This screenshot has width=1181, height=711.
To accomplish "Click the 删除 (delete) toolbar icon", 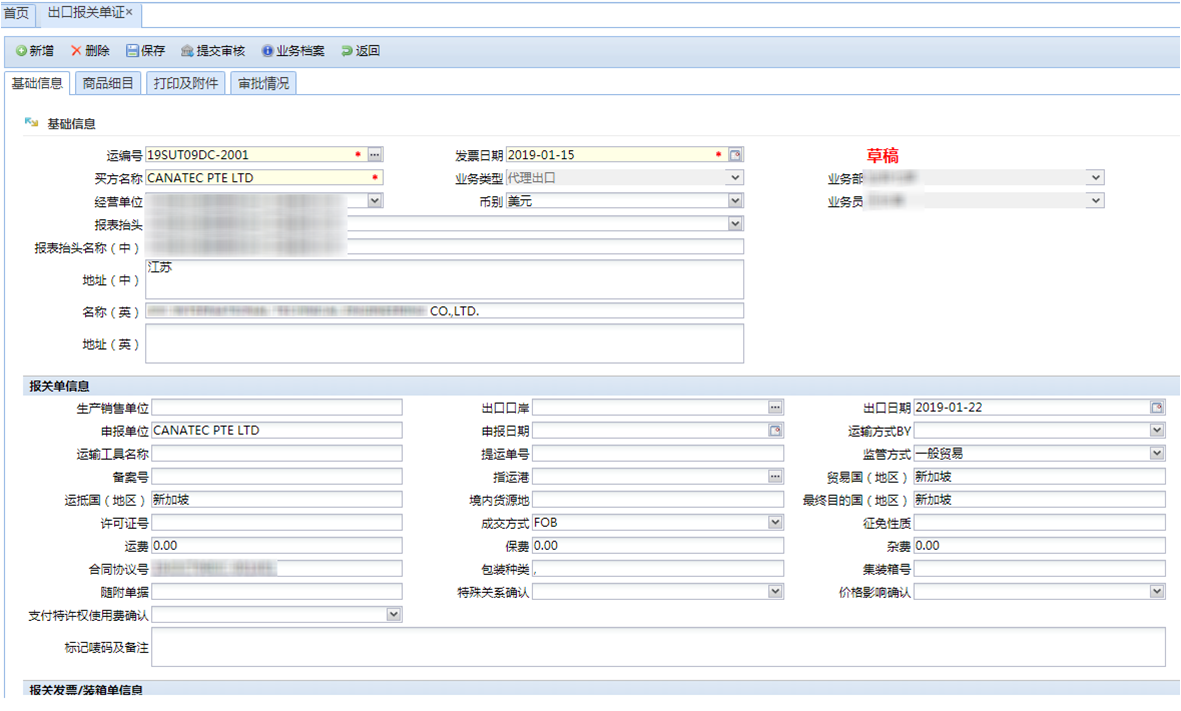I will (76, 51).
